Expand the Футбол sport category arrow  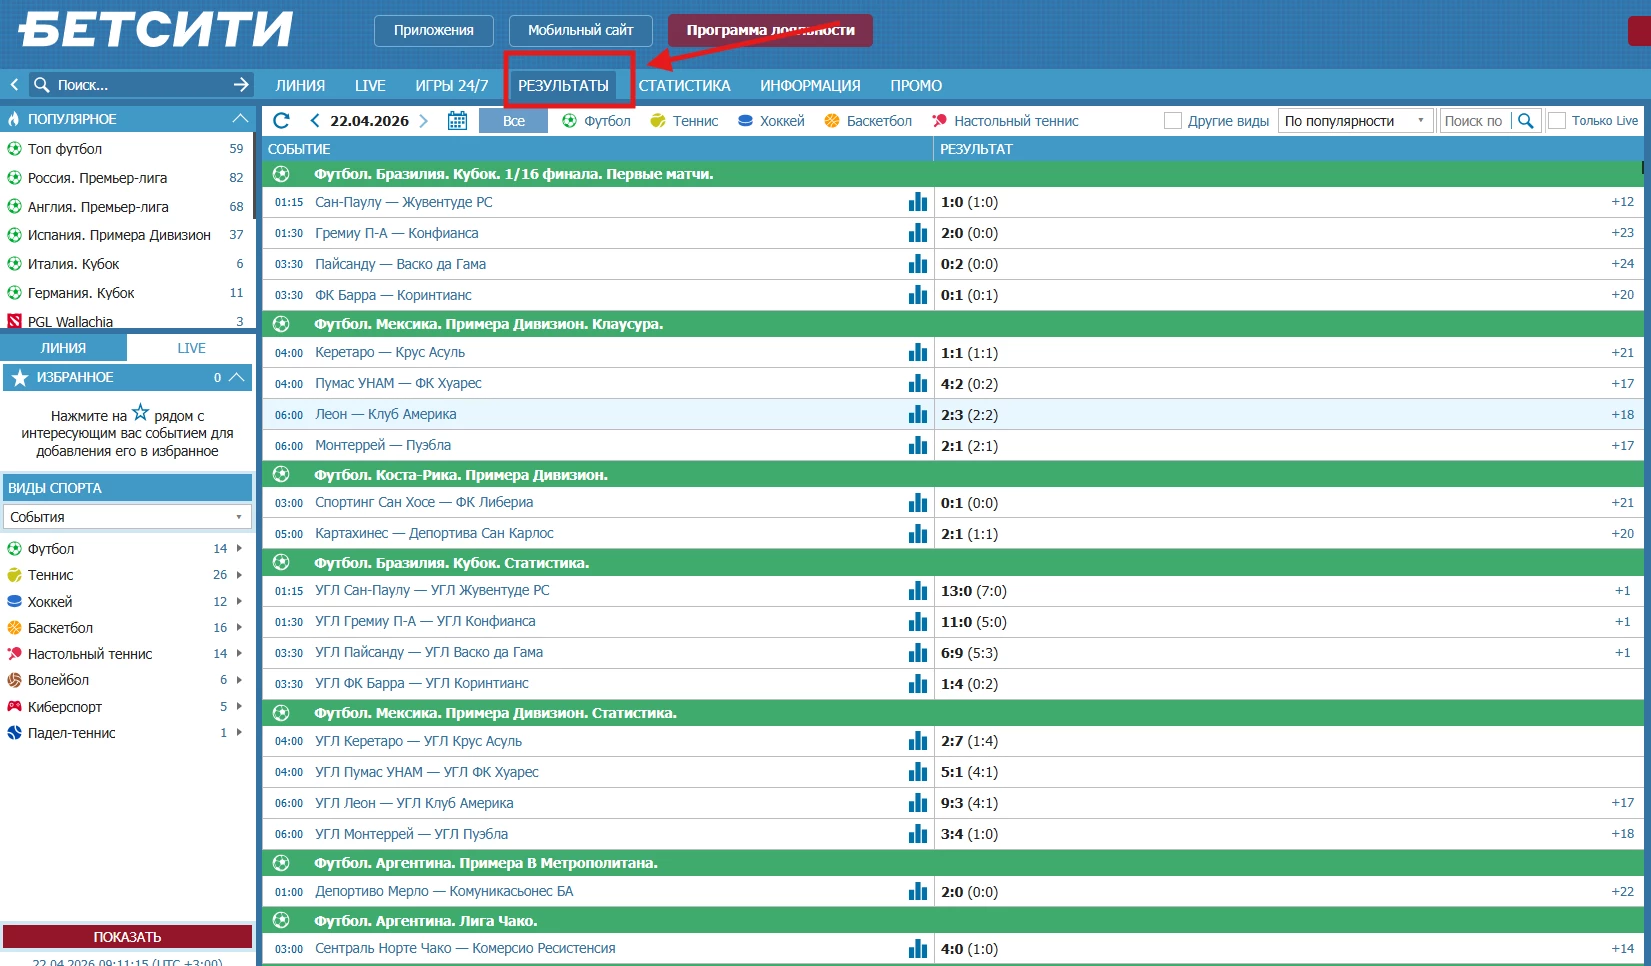tap(240, 548)
